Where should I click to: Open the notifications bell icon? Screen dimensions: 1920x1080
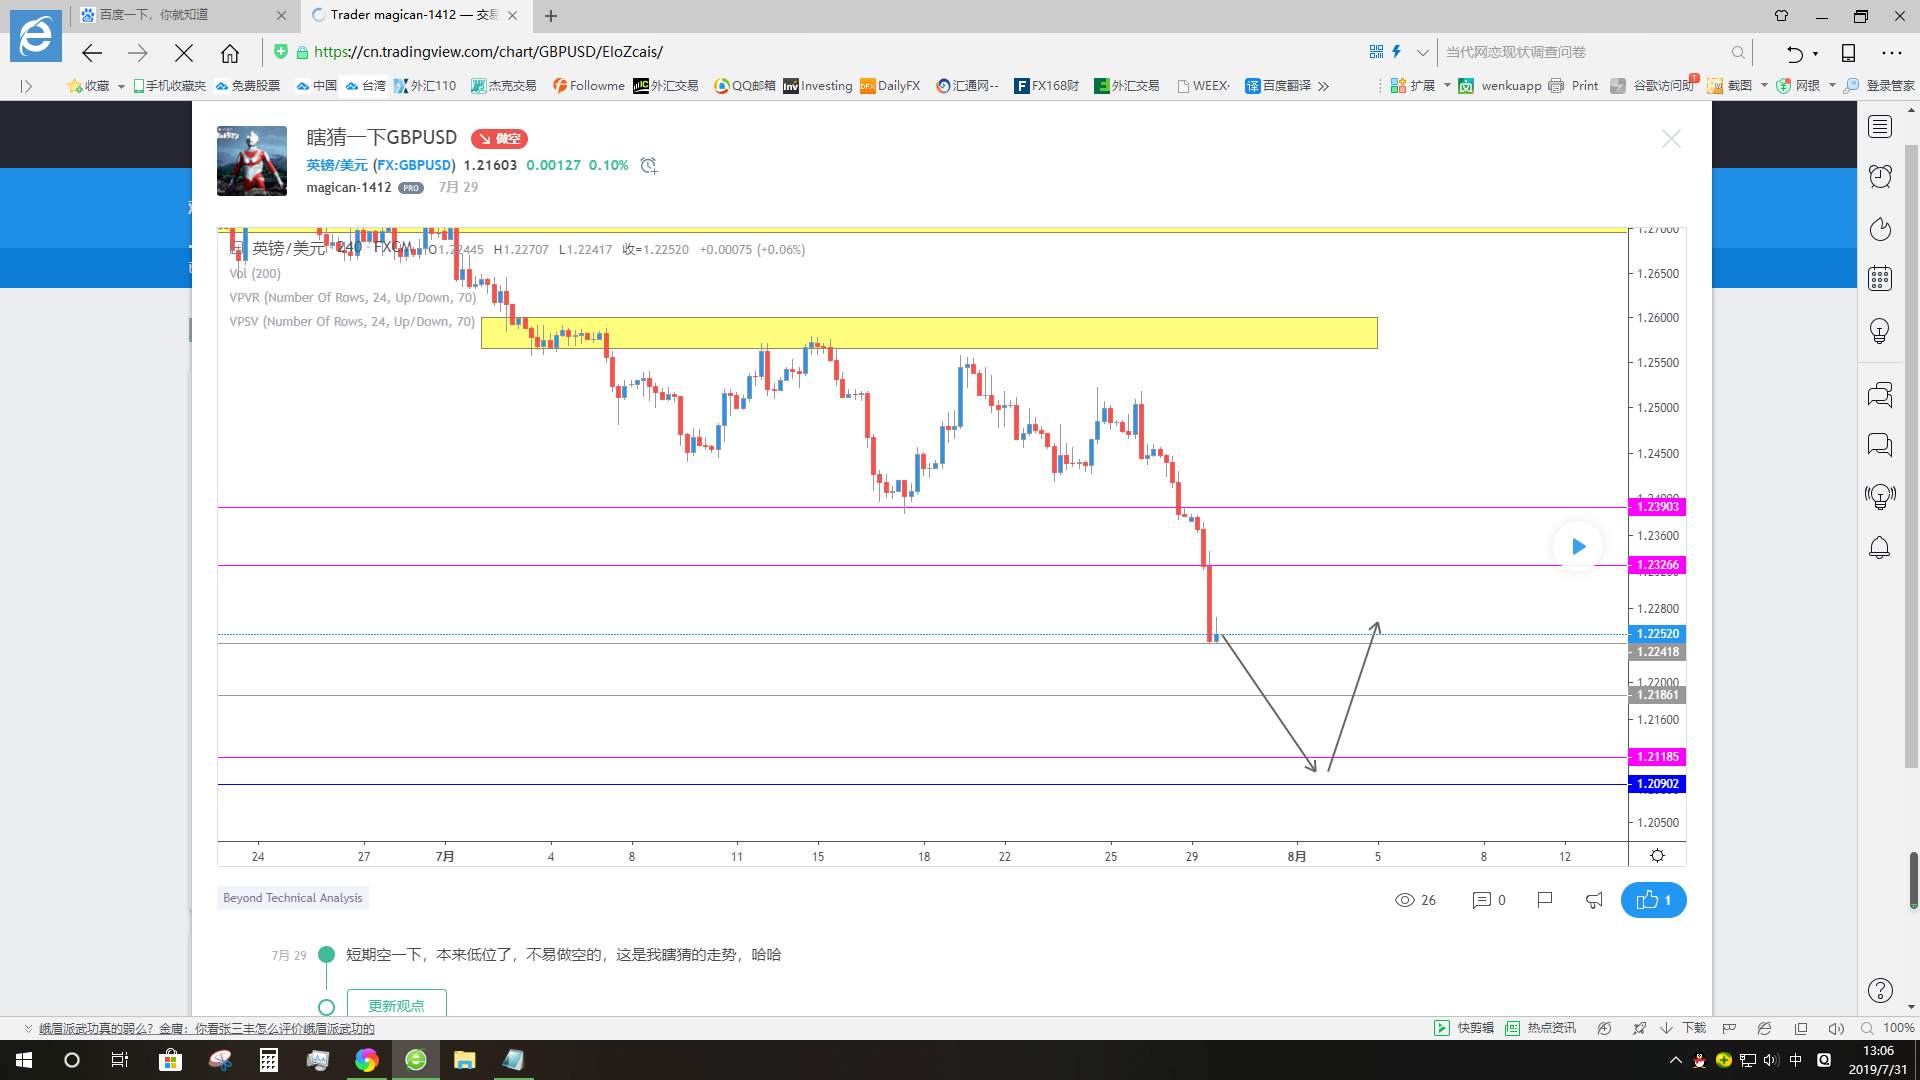pyautogui.click(x=1880, y=547)
